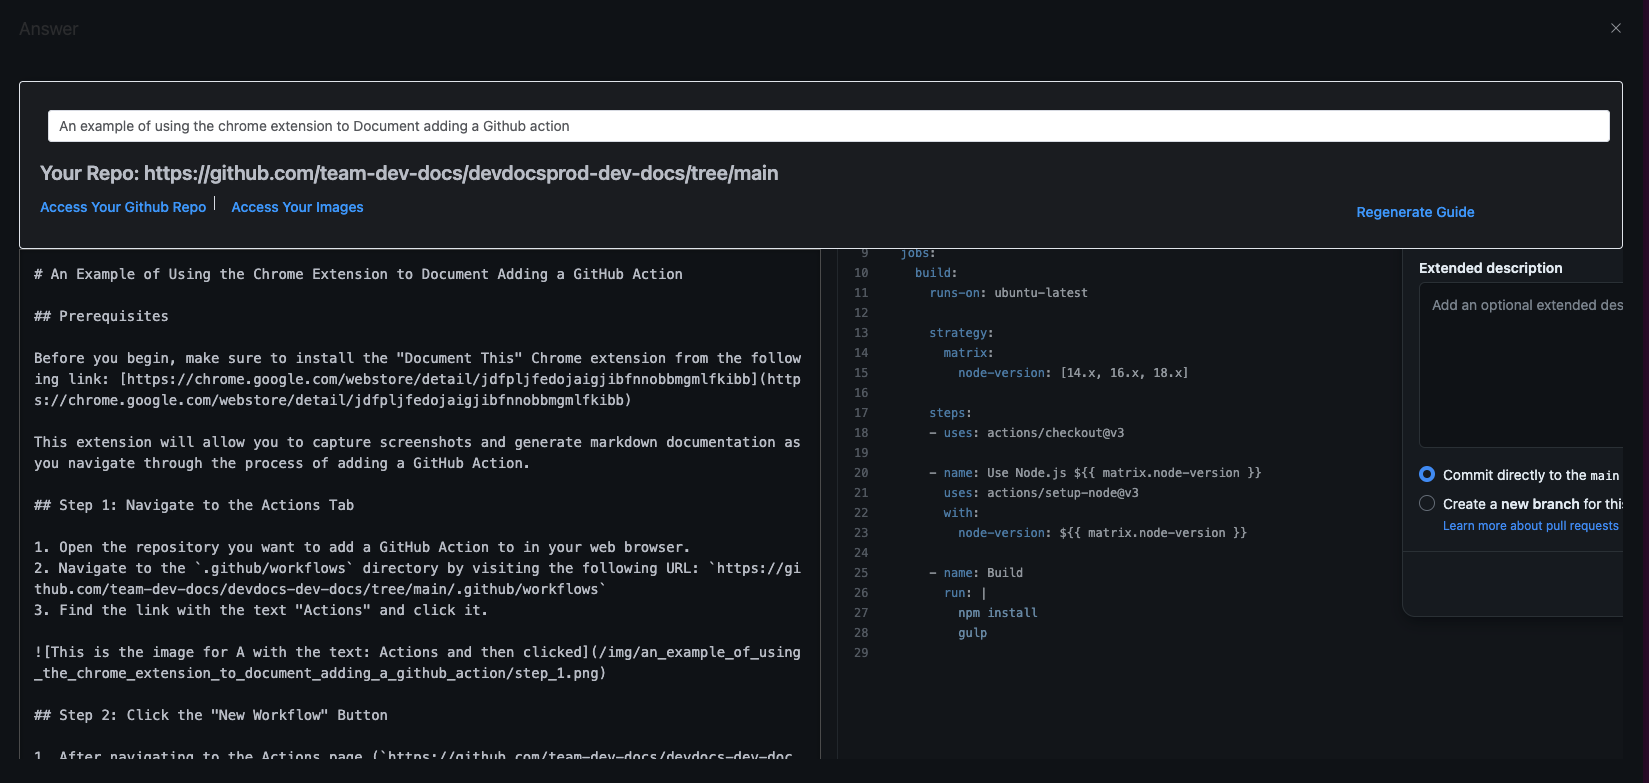Click the npm install line in code
This screenshot has width=1649, height=783.
[x=997, y=613]
